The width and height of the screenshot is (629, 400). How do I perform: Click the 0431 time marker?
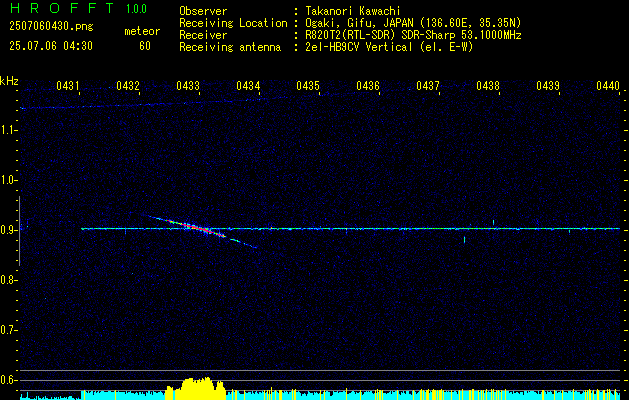67,85
